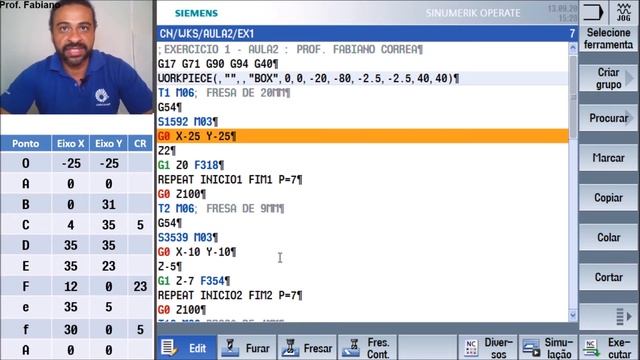Click the Executar NC softkey

pyautogui.click(x=609, y=348)
